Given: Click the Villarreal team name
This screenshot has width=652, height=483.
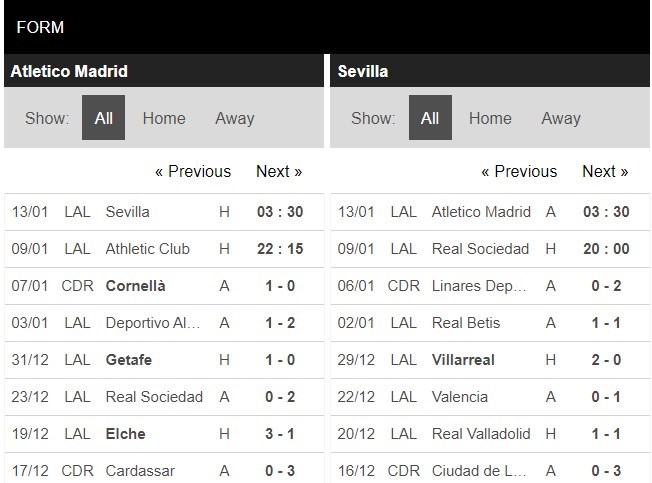Looking at the screenshot, I should coord(463,360).
